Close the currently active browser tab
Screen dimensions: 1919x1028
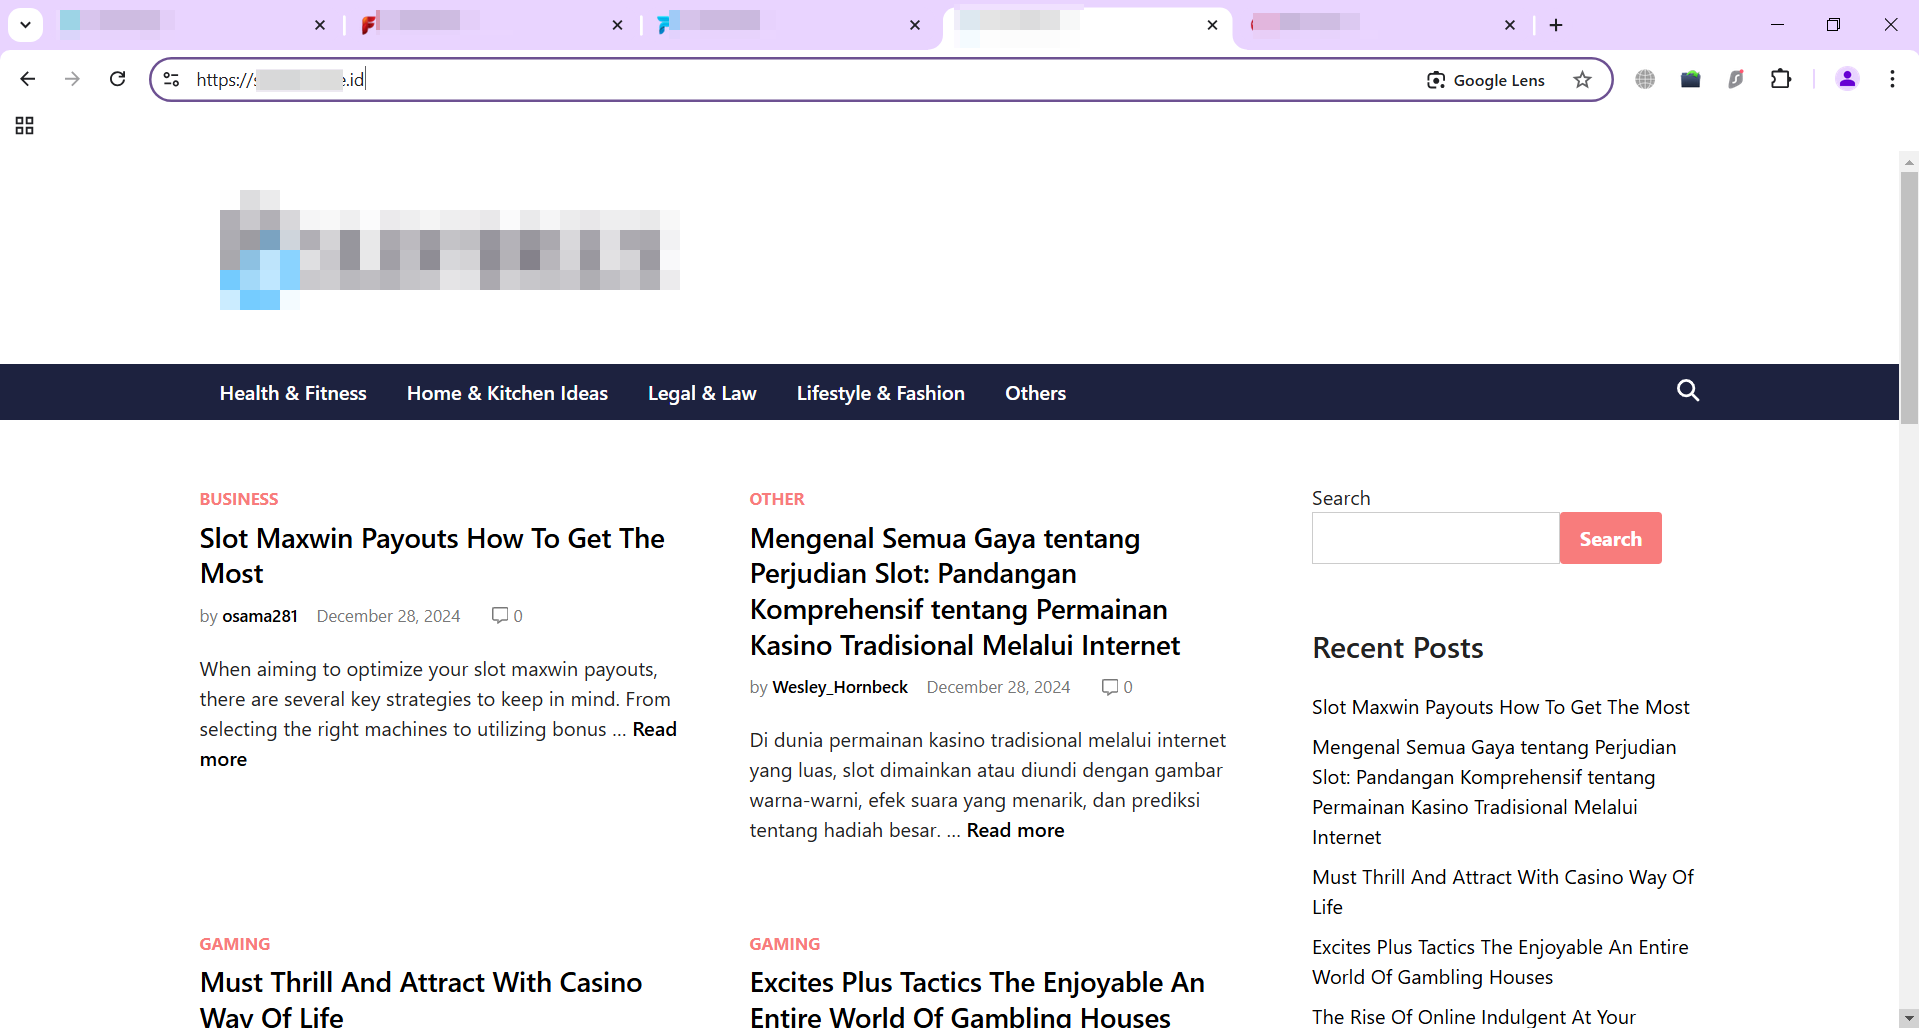1212,25
